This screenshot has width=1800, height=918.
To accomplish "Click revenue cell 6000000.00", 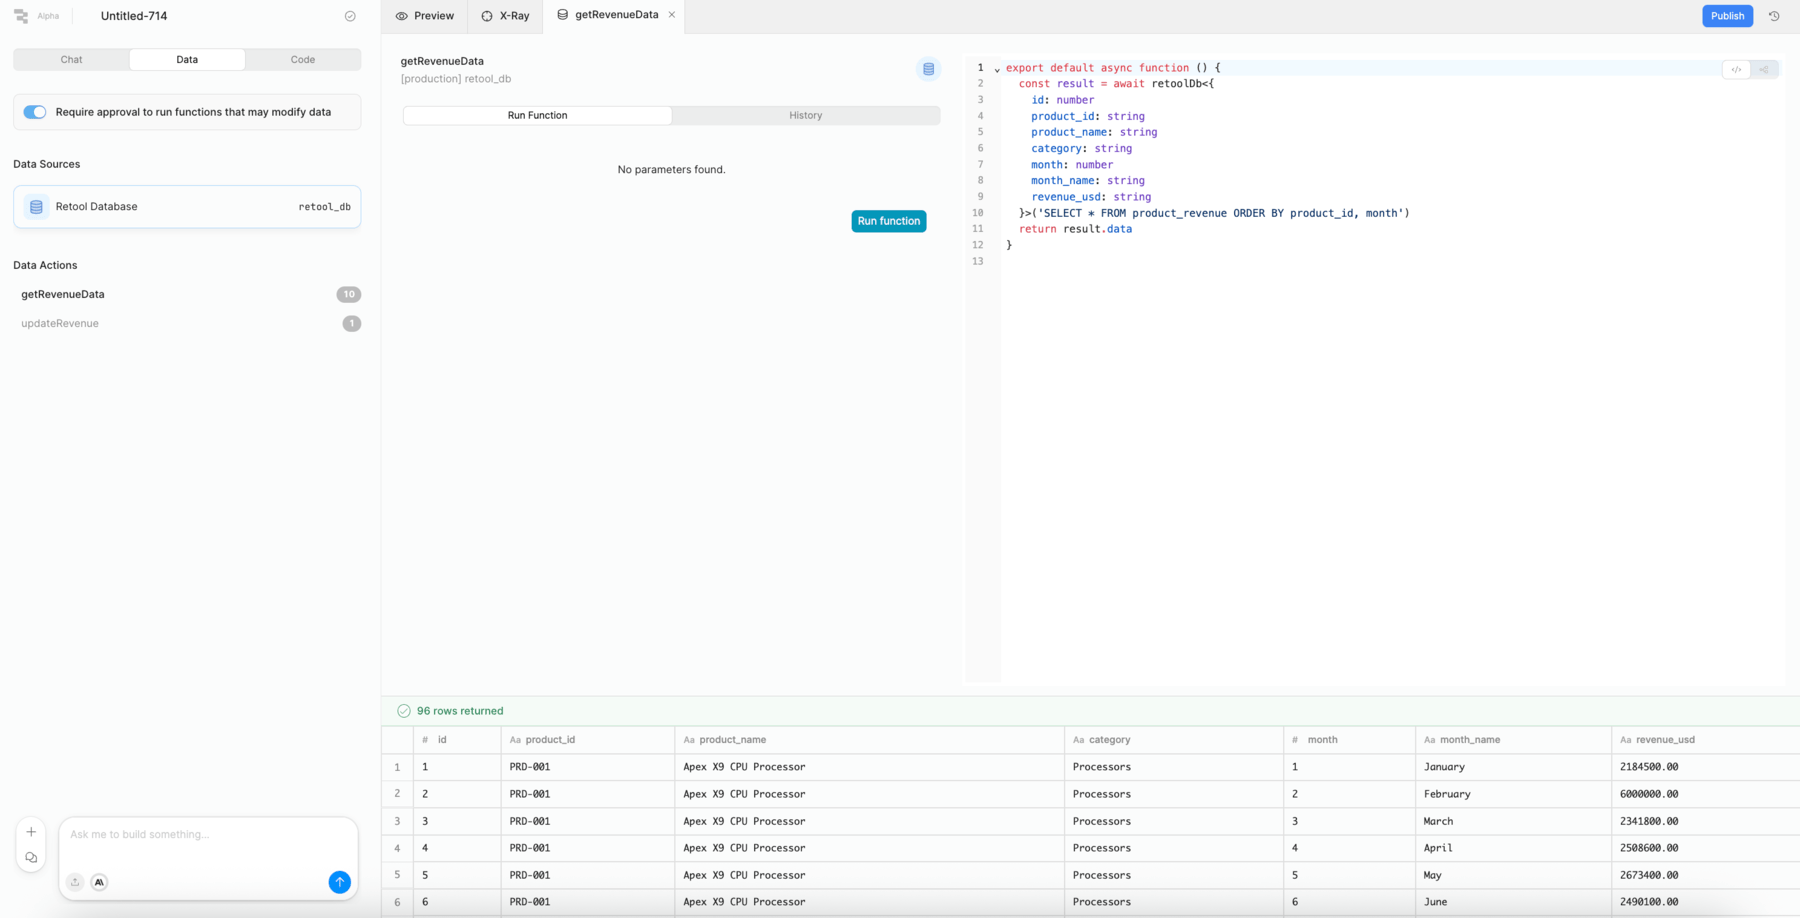I will [1705, 794].
